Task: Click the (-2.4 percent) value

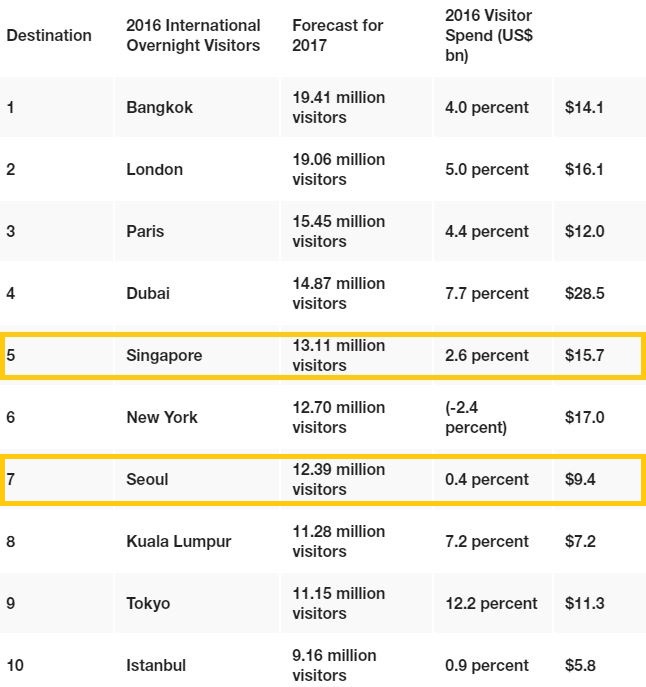Action: tap(476, 417)
